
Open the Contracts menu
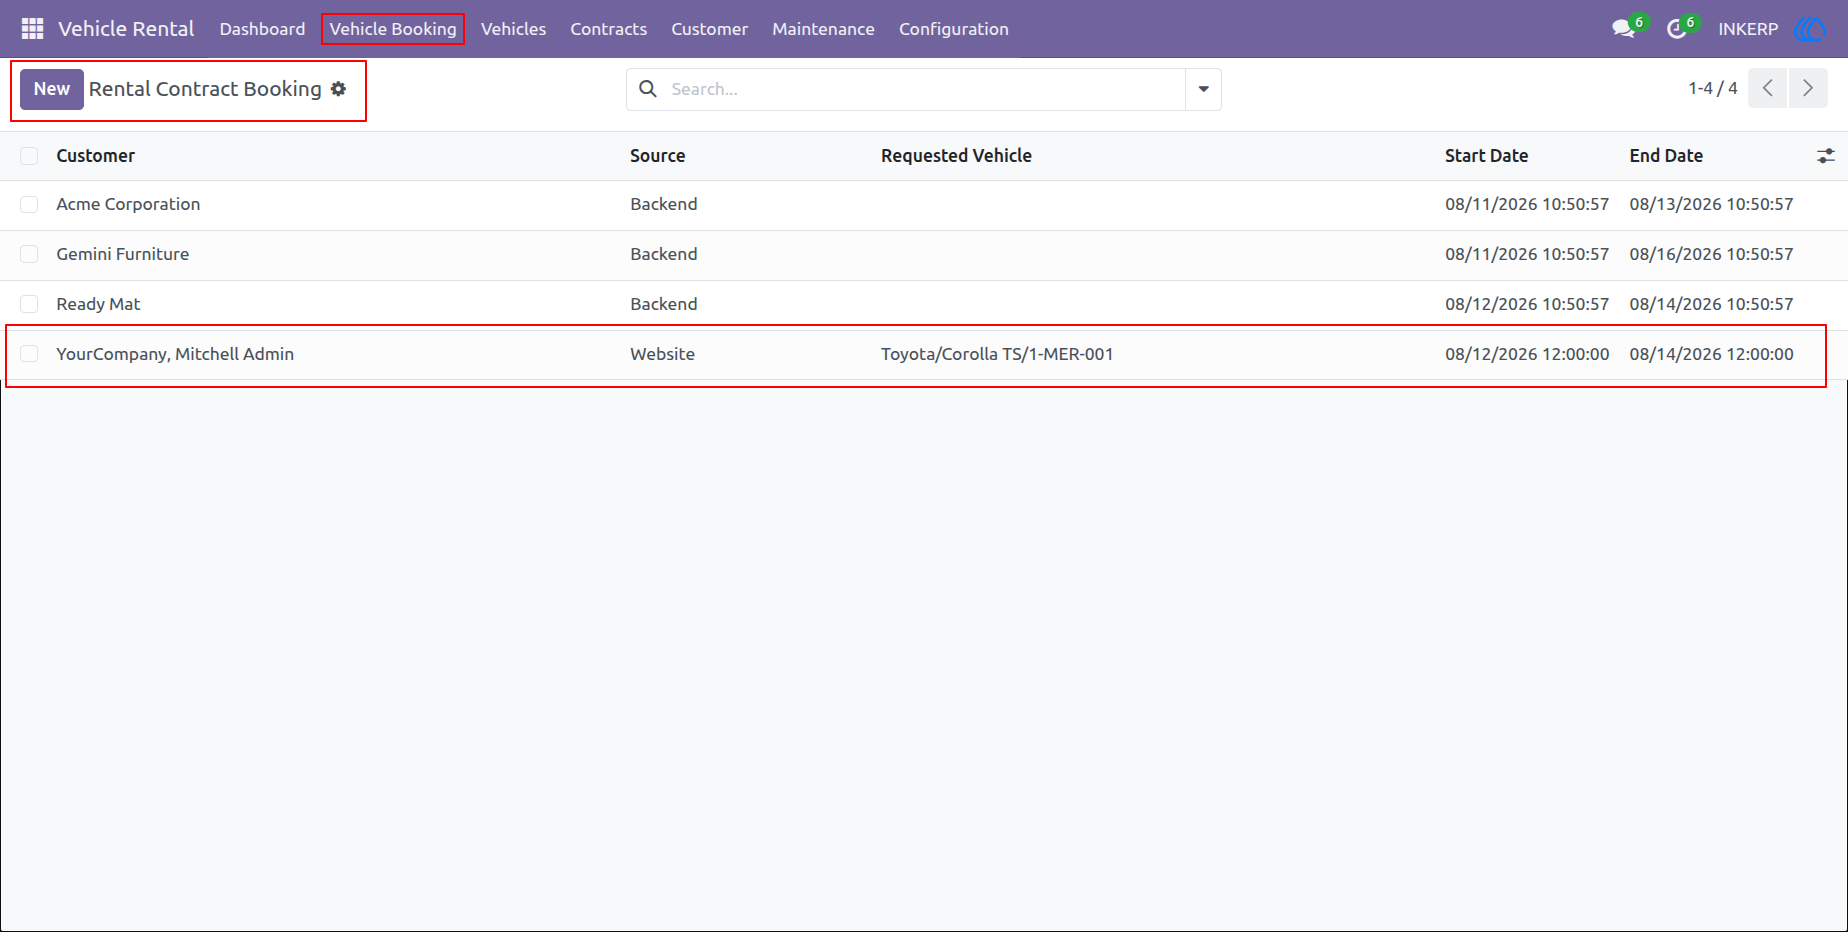pyautogui.click(x=608, y=29)
